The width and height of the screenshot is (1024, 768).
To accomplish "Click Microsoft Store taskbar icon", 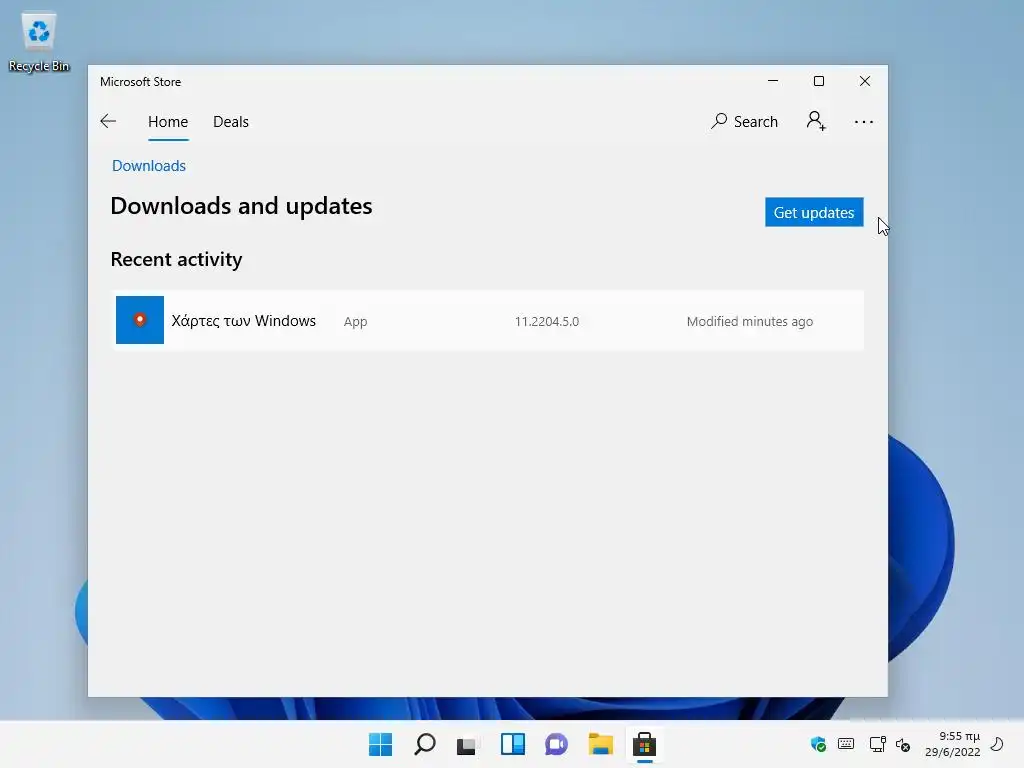I will click(x=645, y=744).
